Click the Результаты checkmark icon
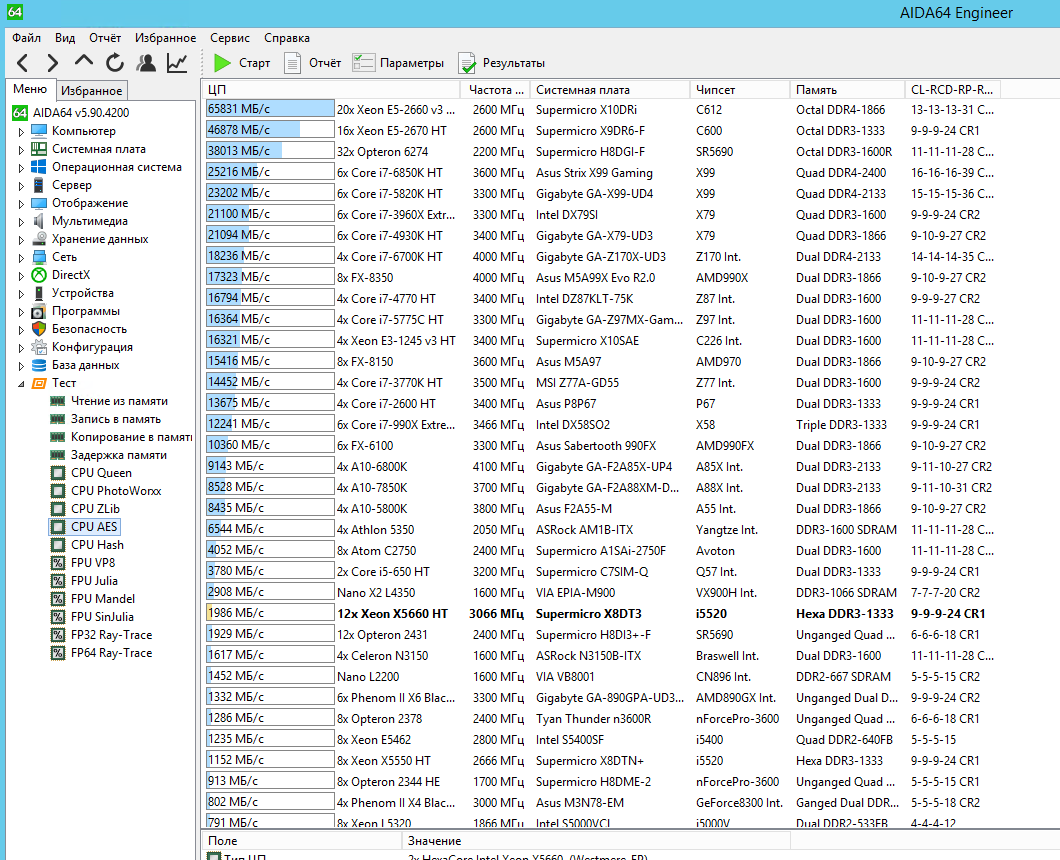 coord(467,63)
